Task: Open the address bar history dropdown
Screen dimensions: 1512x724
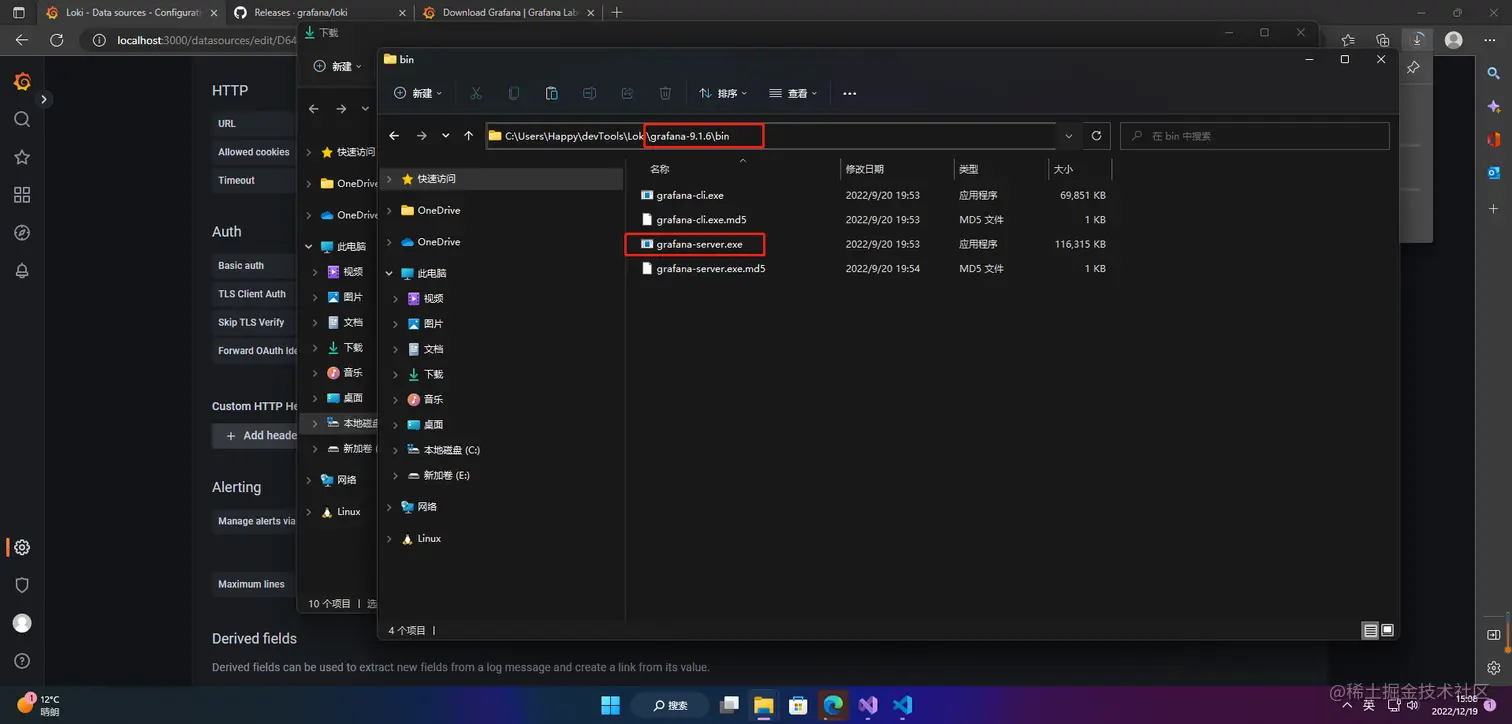Action: point(1069,136)
